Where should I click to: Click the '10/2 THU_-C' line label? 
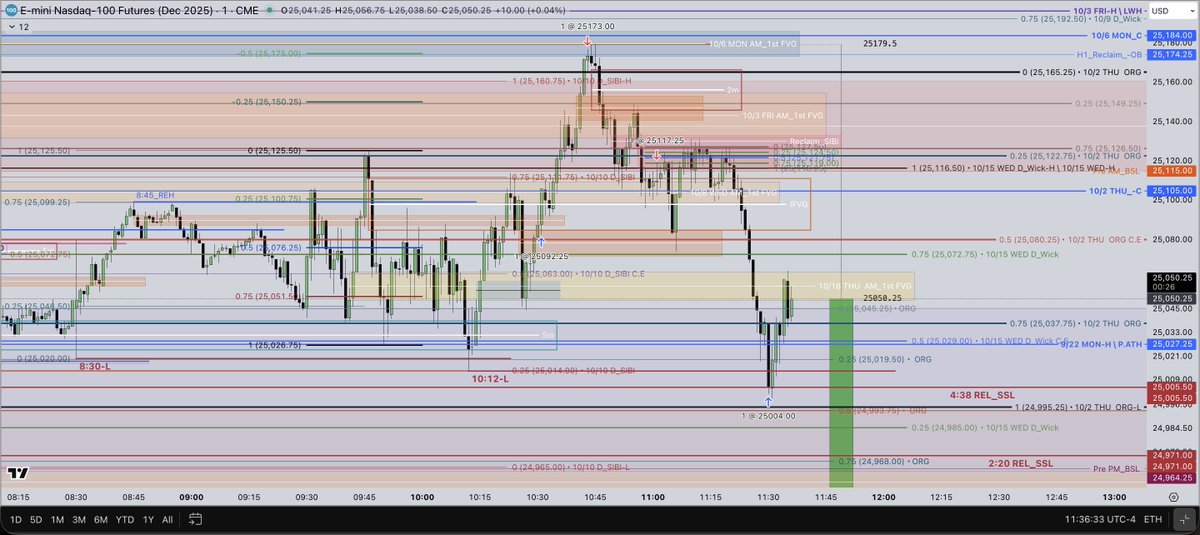[x=1115, y=190]
